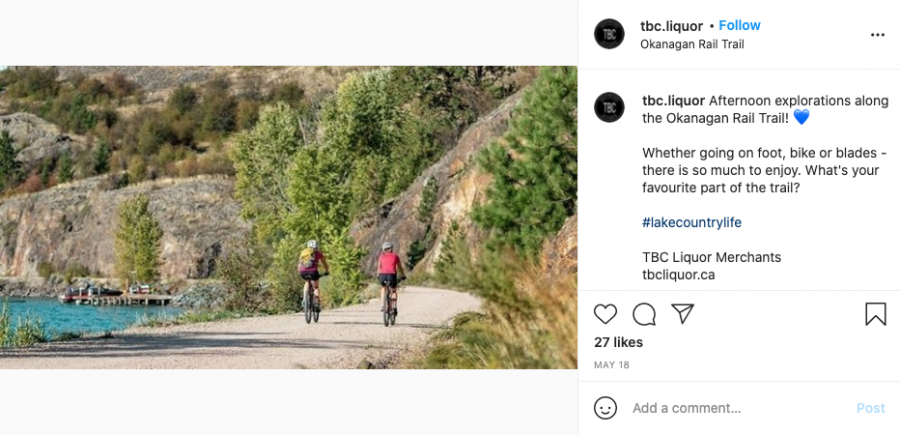This screenshot has height=435, width=900.
Task: Click the blue heart emoji in caption
Action: (801, 118)
